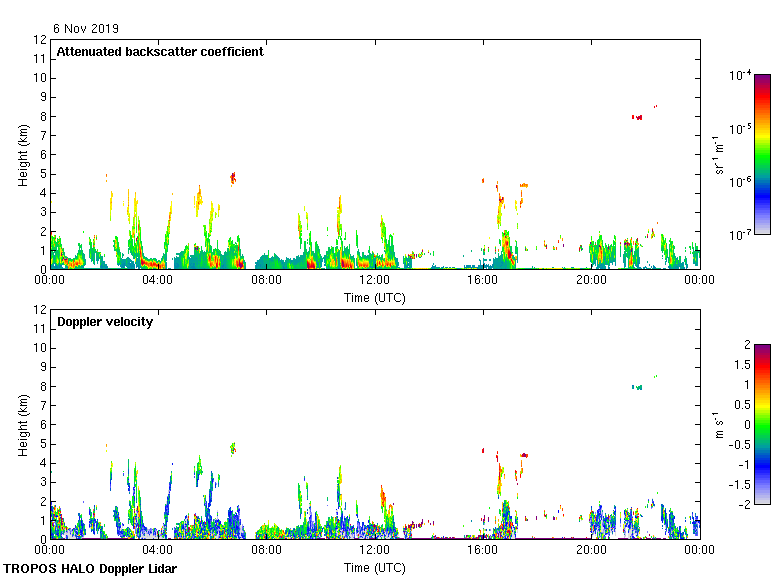Screen dimensions: 780x580
Task: Click the "Height (km)" axis label of the bottom plot
Action: click(x=23, y=425)
